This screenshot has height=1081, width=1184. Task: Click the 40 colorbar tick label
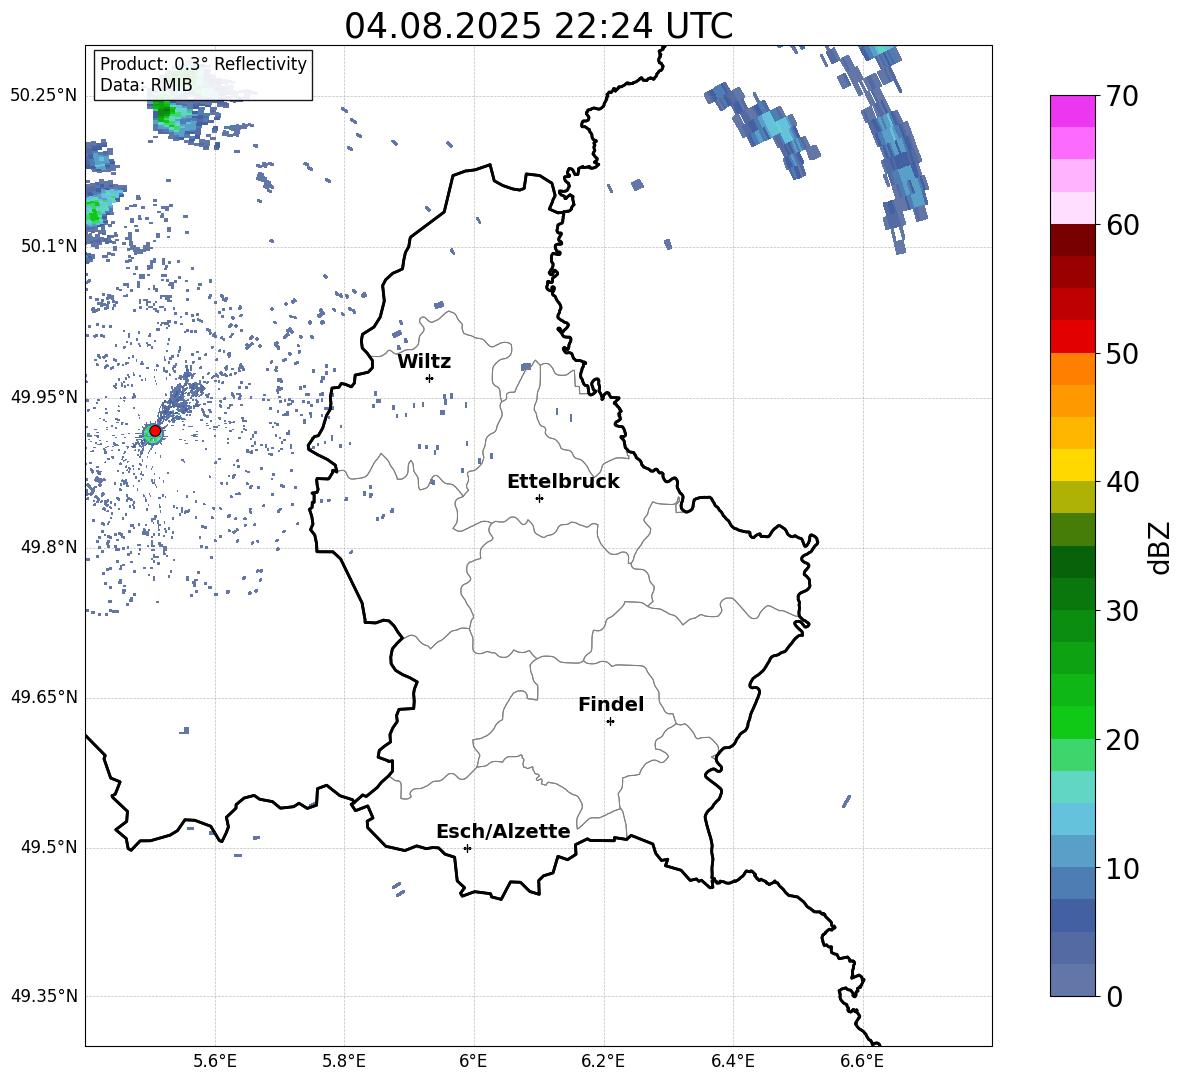click(1122, 482)
